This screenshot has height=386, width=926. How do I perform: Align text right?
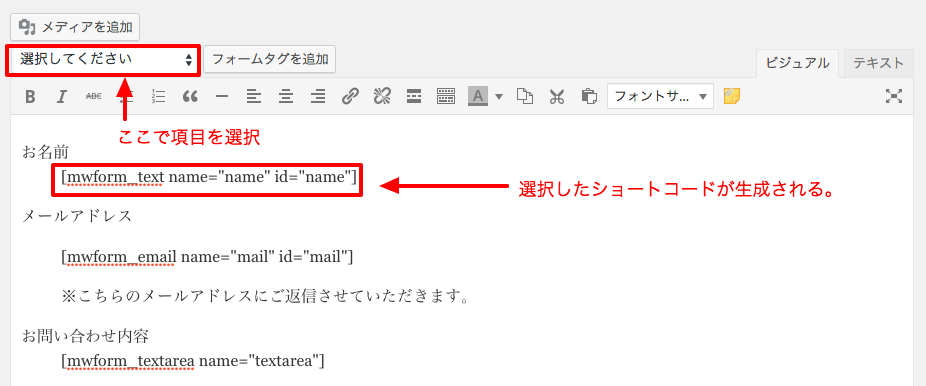318,96
